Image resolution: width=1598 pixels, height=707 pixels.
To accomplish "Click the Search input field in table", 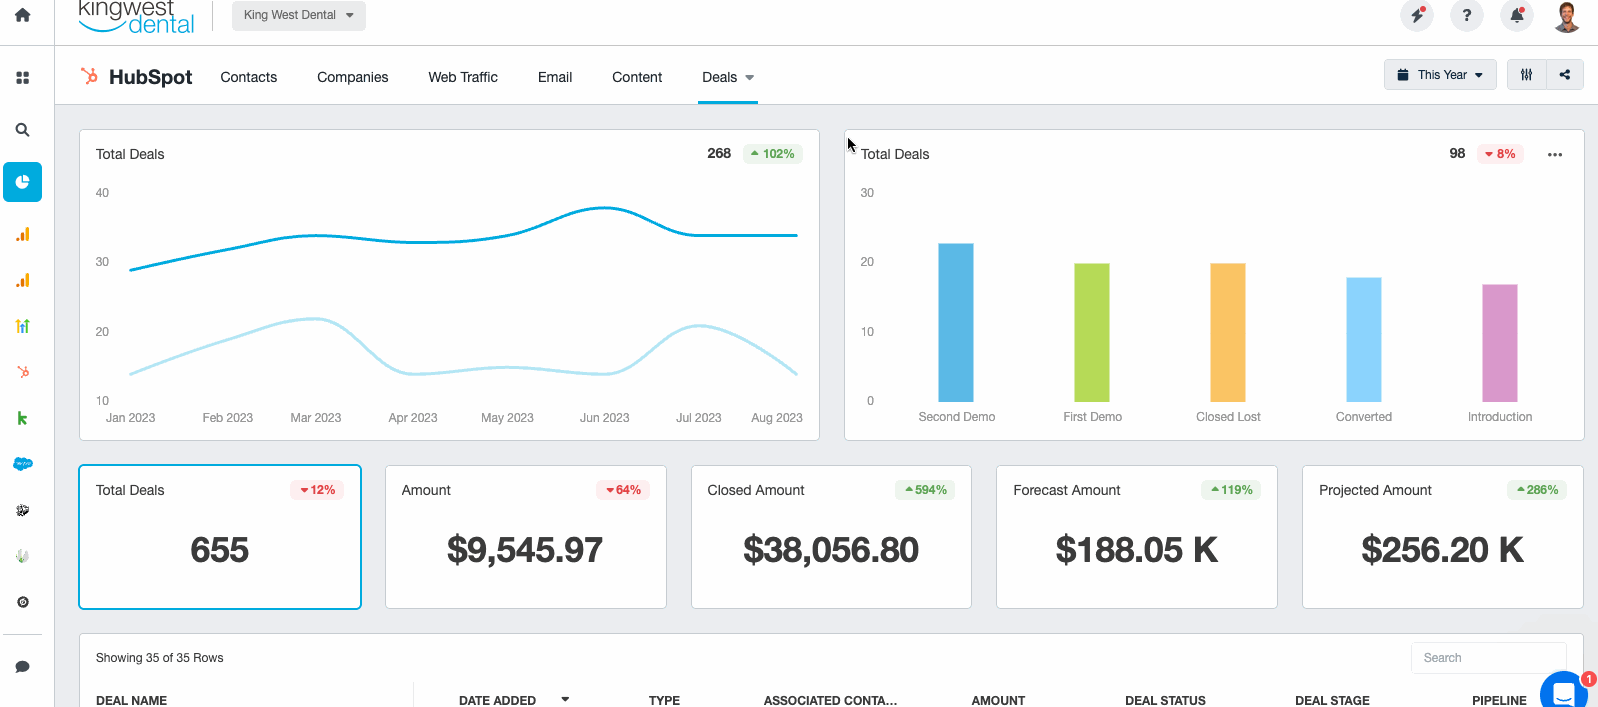I will pyautogui.click(x=1487, y=658).
